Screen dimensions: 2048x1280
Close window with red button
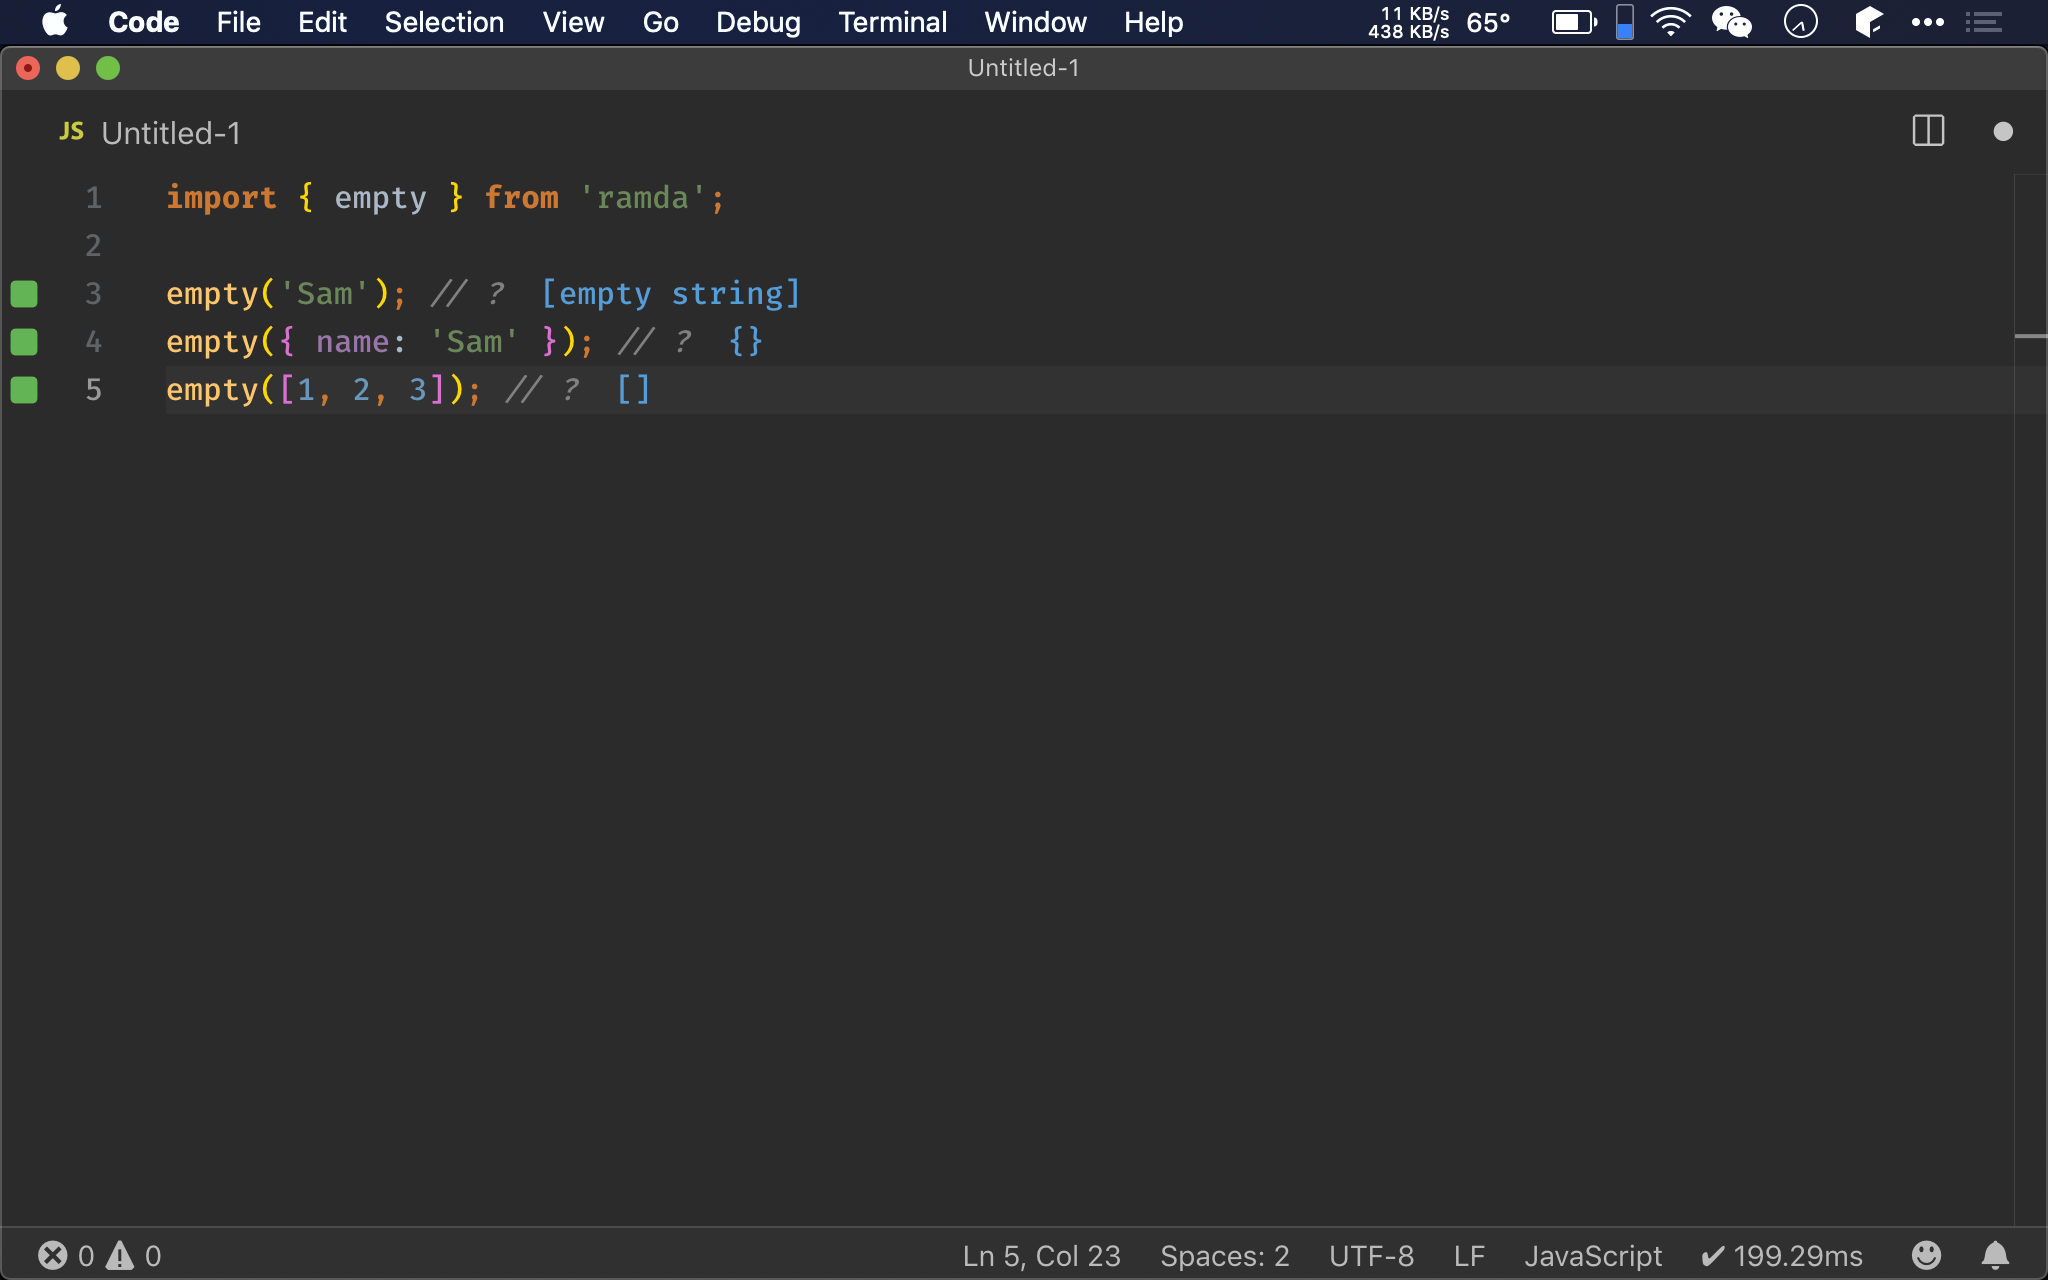(28, 68)
